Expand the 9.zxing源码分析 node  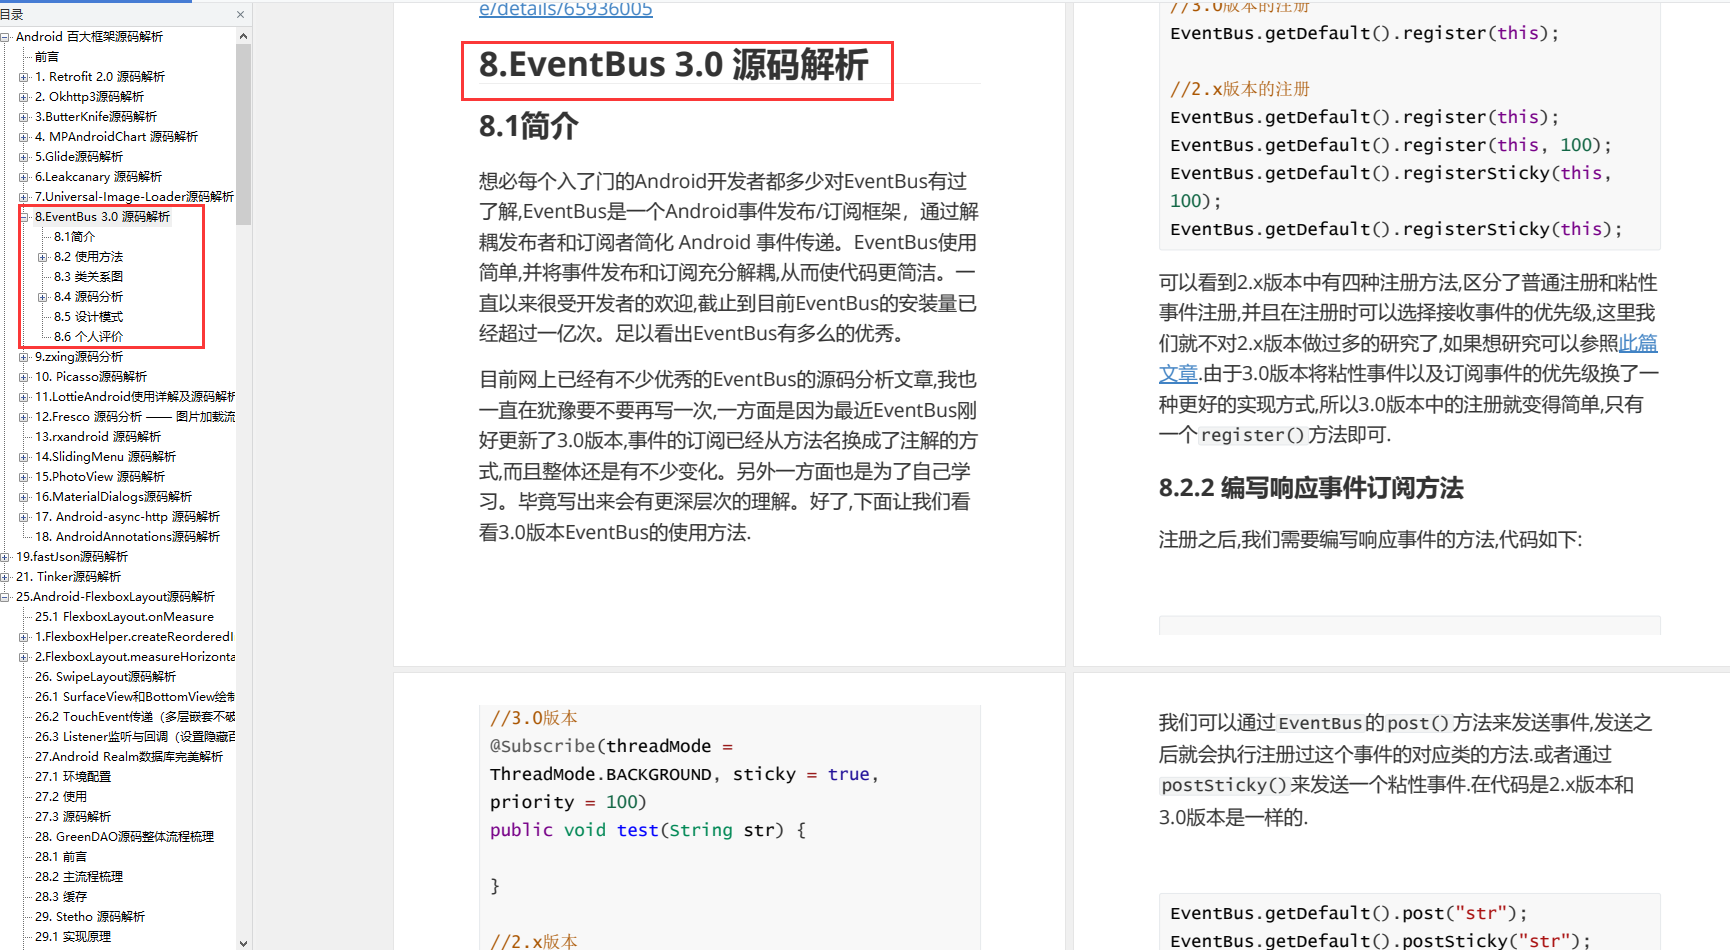pos(24,357)
